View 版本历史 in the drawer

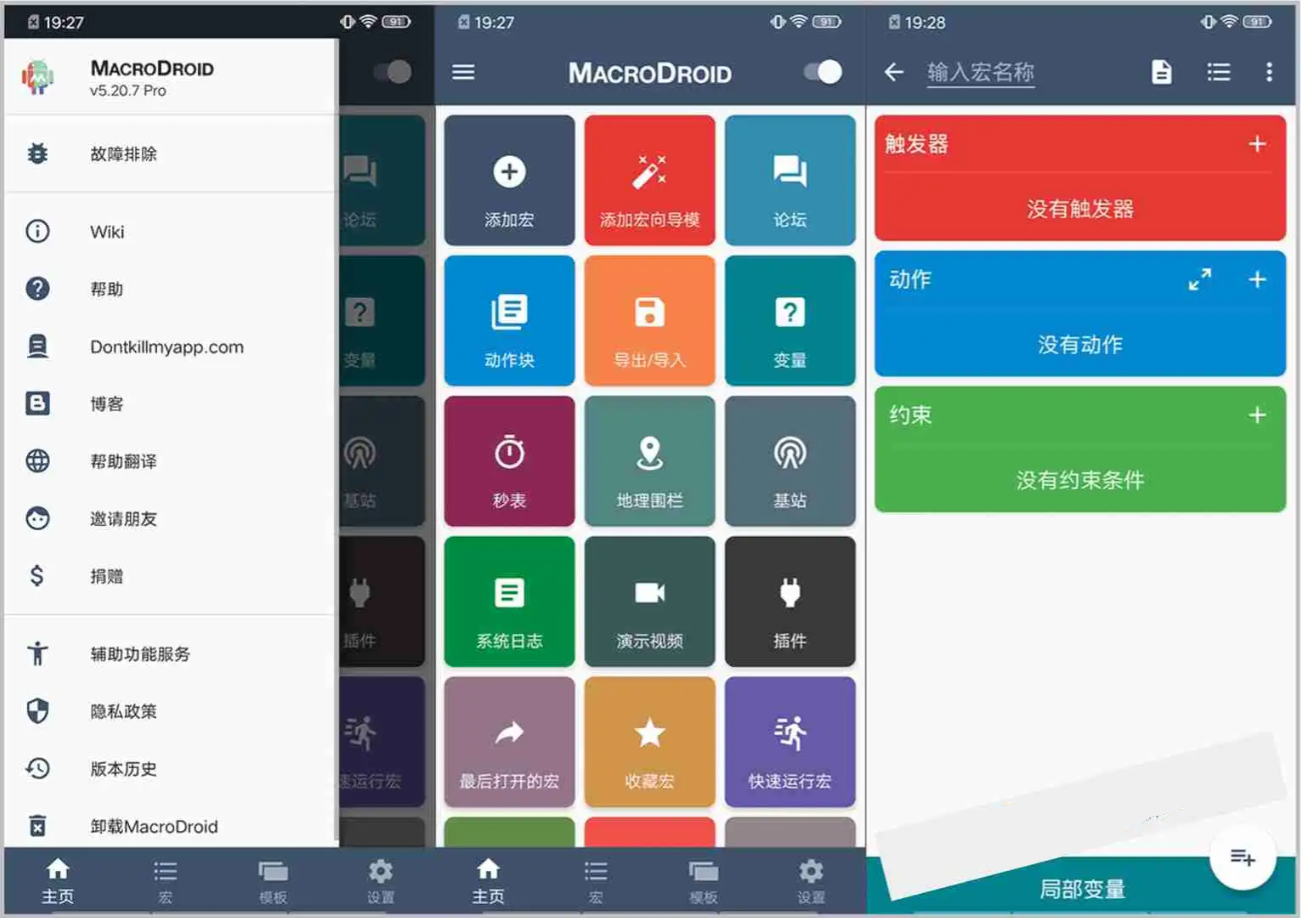pyautogui.click(x=170, y=769)
